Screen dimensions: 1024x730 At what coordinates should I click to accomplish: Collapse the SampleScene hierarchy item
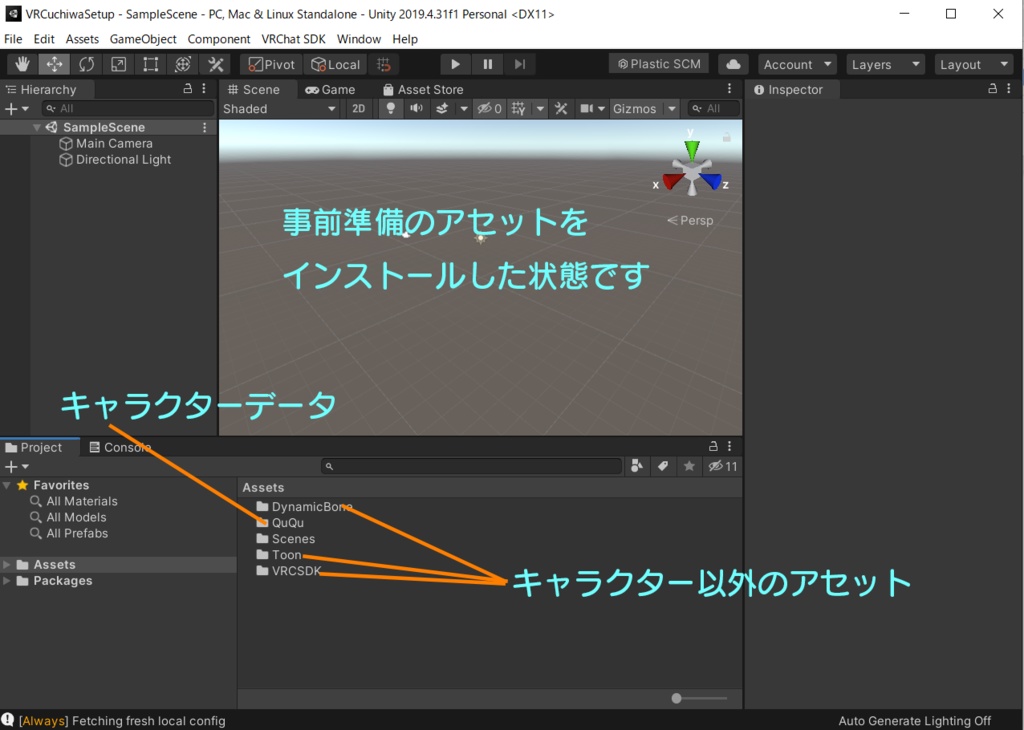37,127
